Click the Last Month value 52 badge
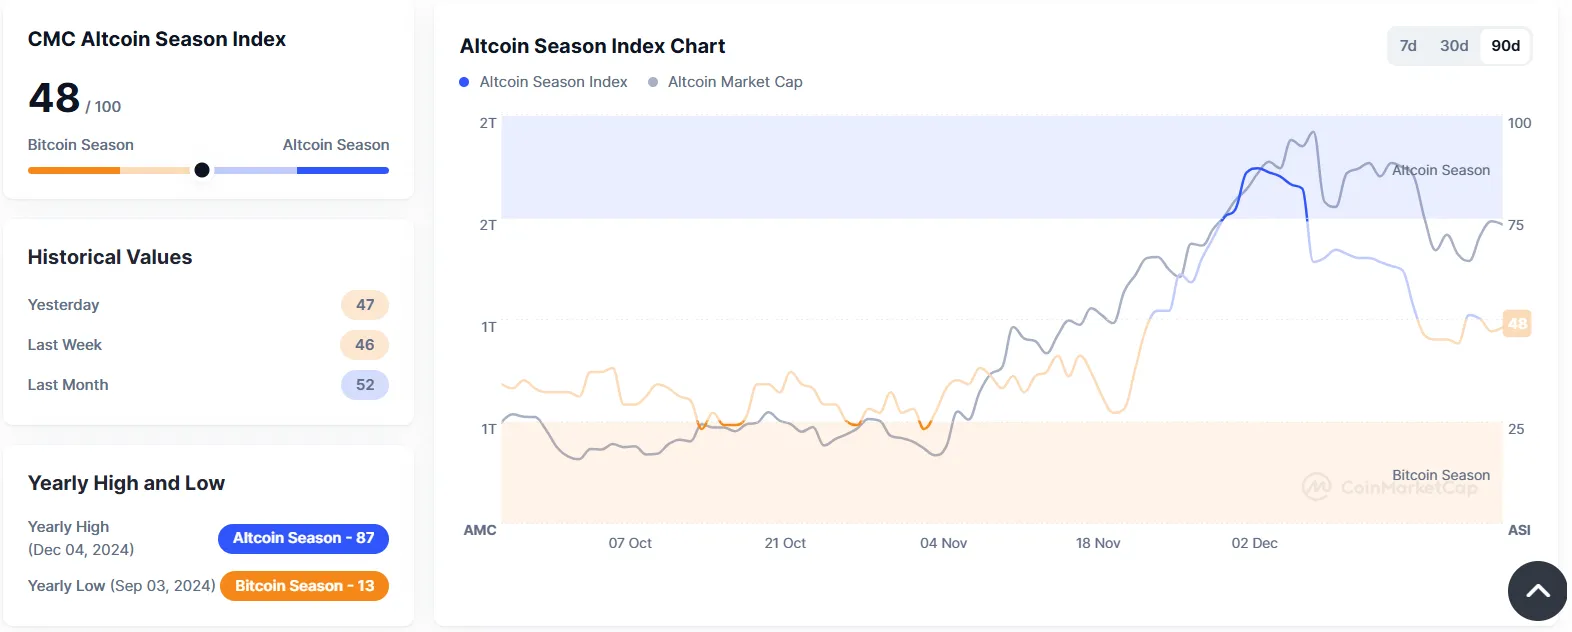Viewport: 1572px width, 632px height. tap(365, 385)
